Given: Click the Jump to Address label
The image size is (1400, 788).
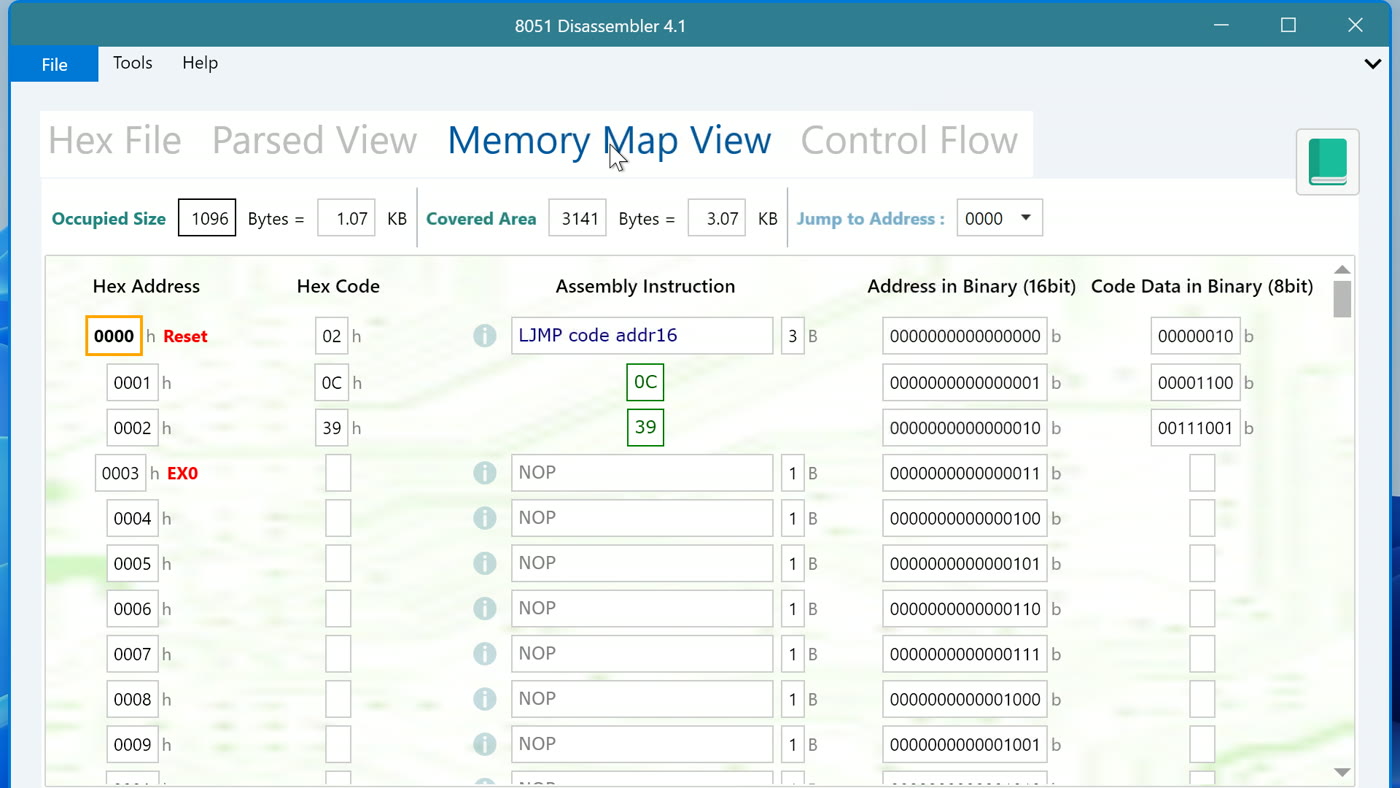Looking at the screenshot, I should click(x=870, y=218).
